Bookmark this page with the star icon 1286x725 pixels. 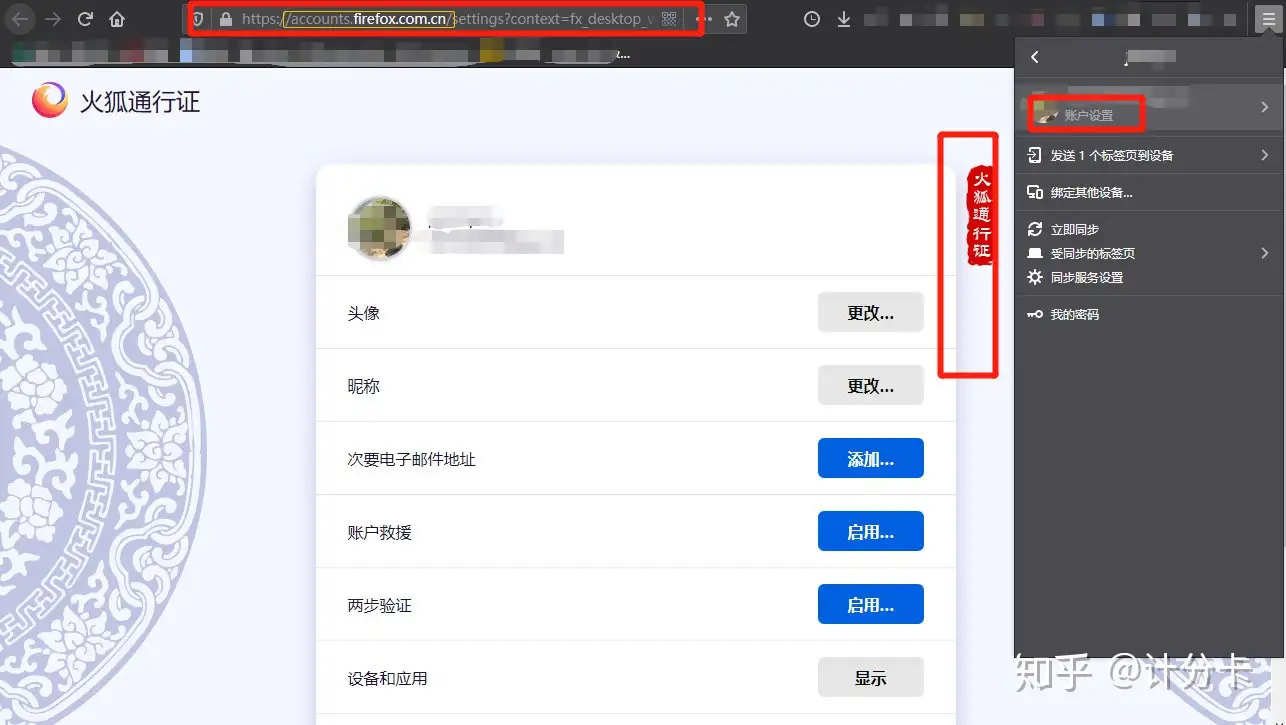732,19
